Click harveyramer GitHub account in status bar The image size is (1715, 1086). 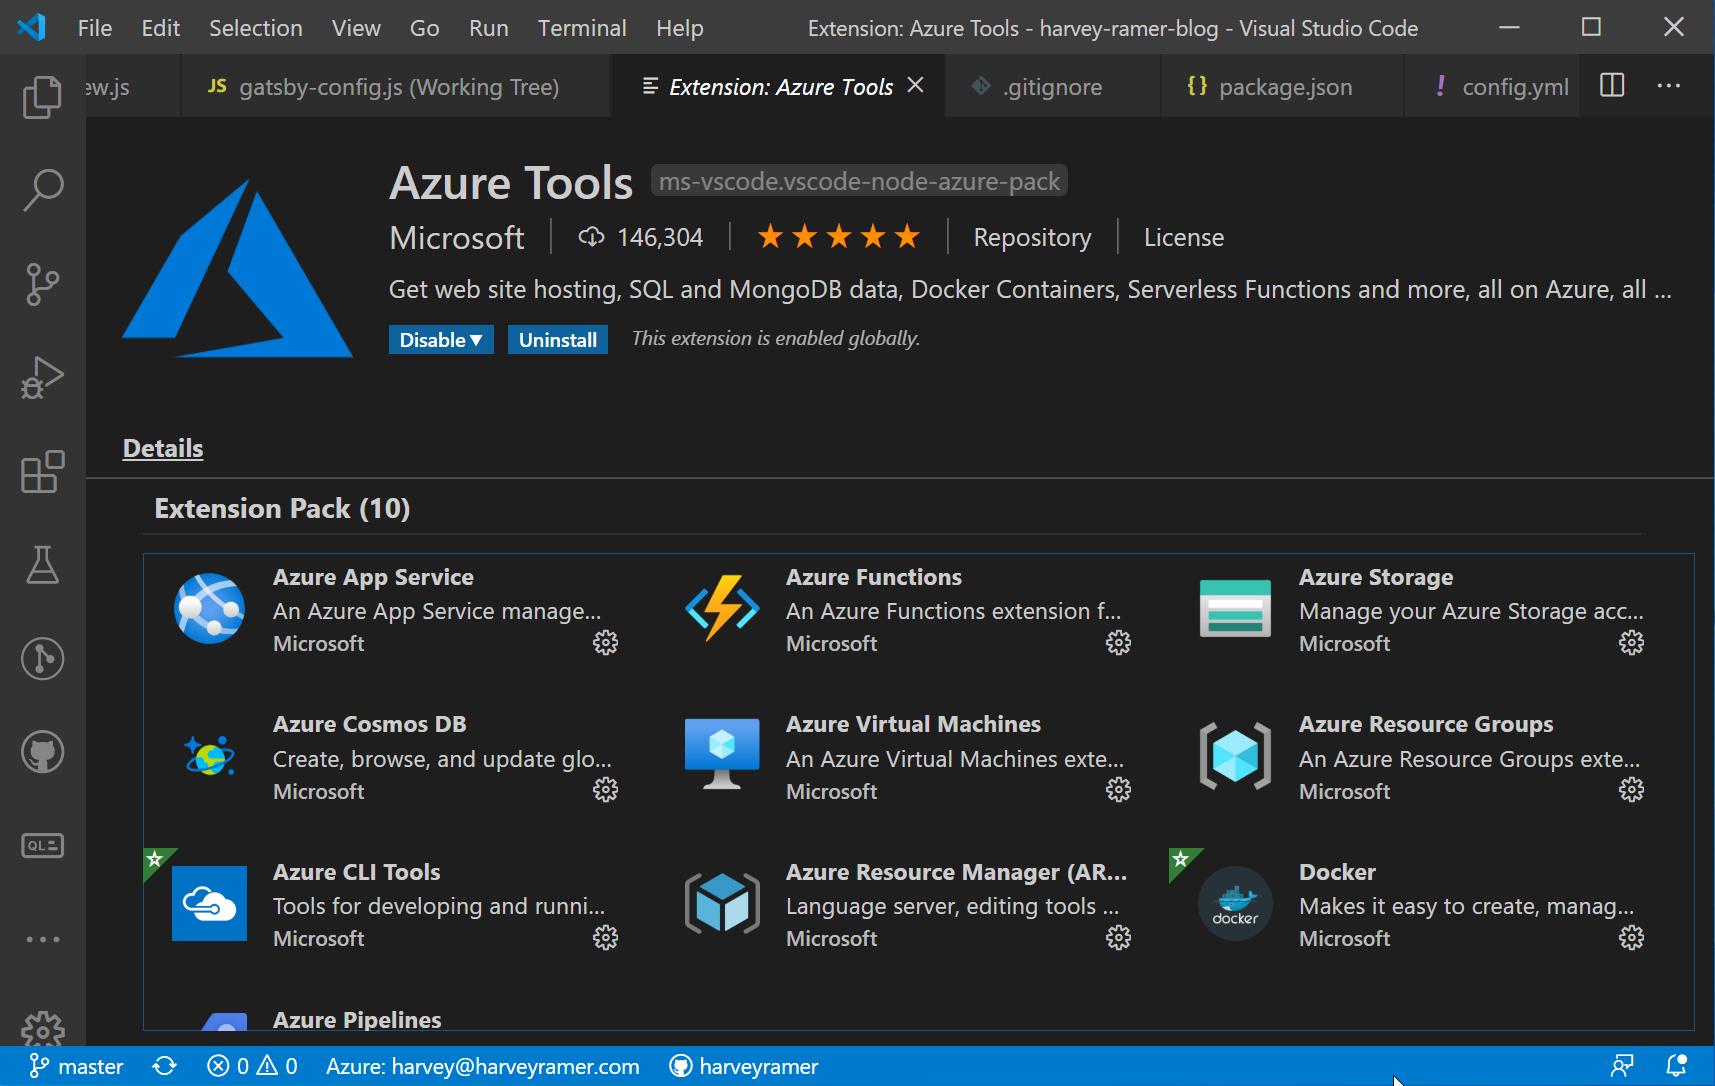pos(744,1066)
